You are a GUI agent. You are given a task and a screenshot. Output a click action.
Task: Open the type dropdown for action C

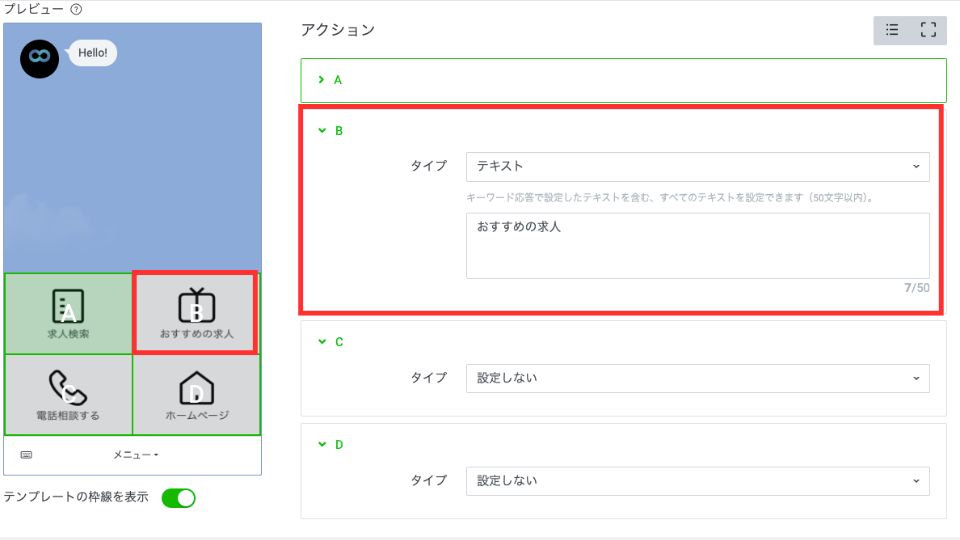click(x=697, y=378)
